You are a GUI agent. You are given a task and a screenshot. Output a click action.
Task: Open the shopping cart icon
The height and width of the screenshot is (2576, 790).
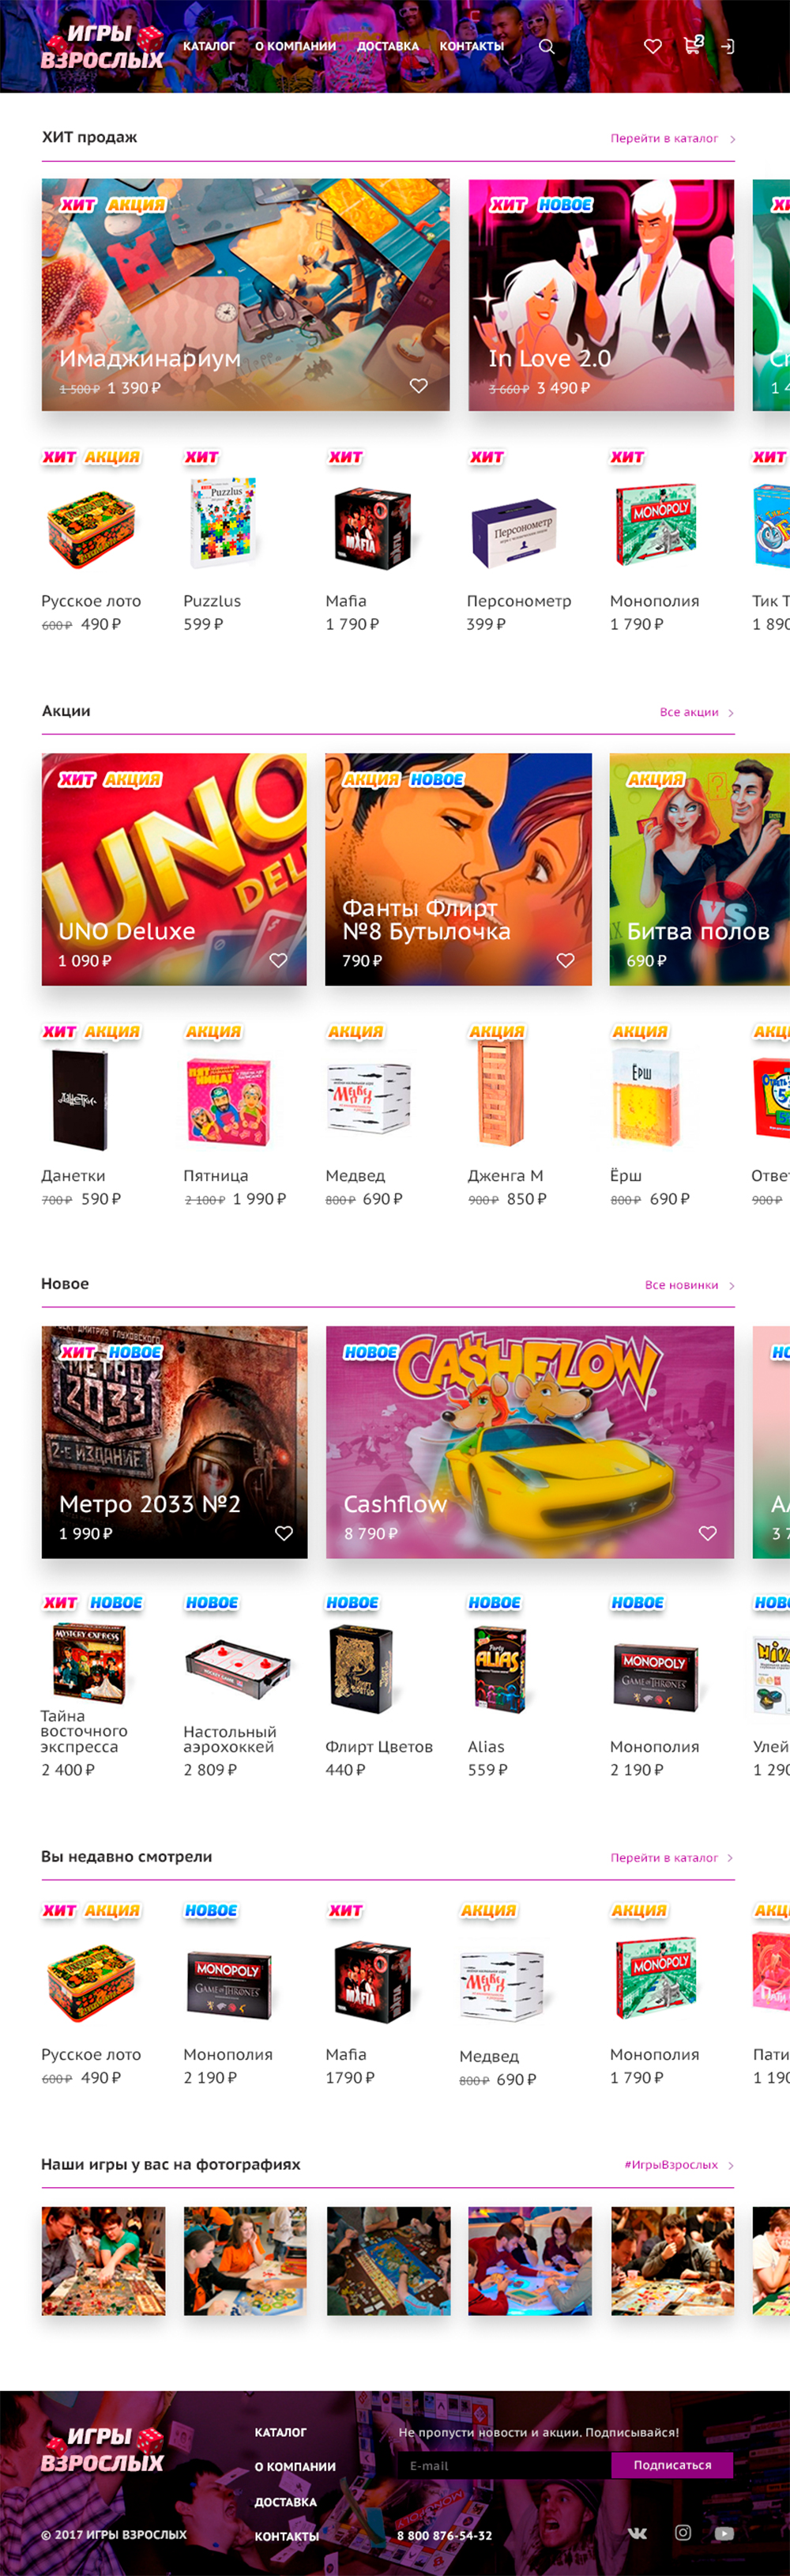click(x=693, y=45)
